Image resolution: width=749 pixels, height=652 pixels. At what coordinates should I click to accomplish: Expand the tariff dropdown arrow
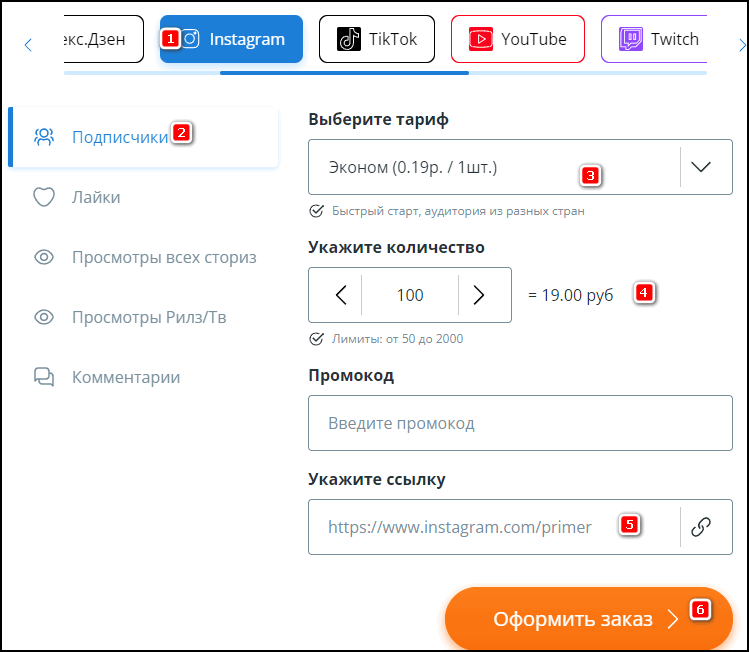coord(701,167)
